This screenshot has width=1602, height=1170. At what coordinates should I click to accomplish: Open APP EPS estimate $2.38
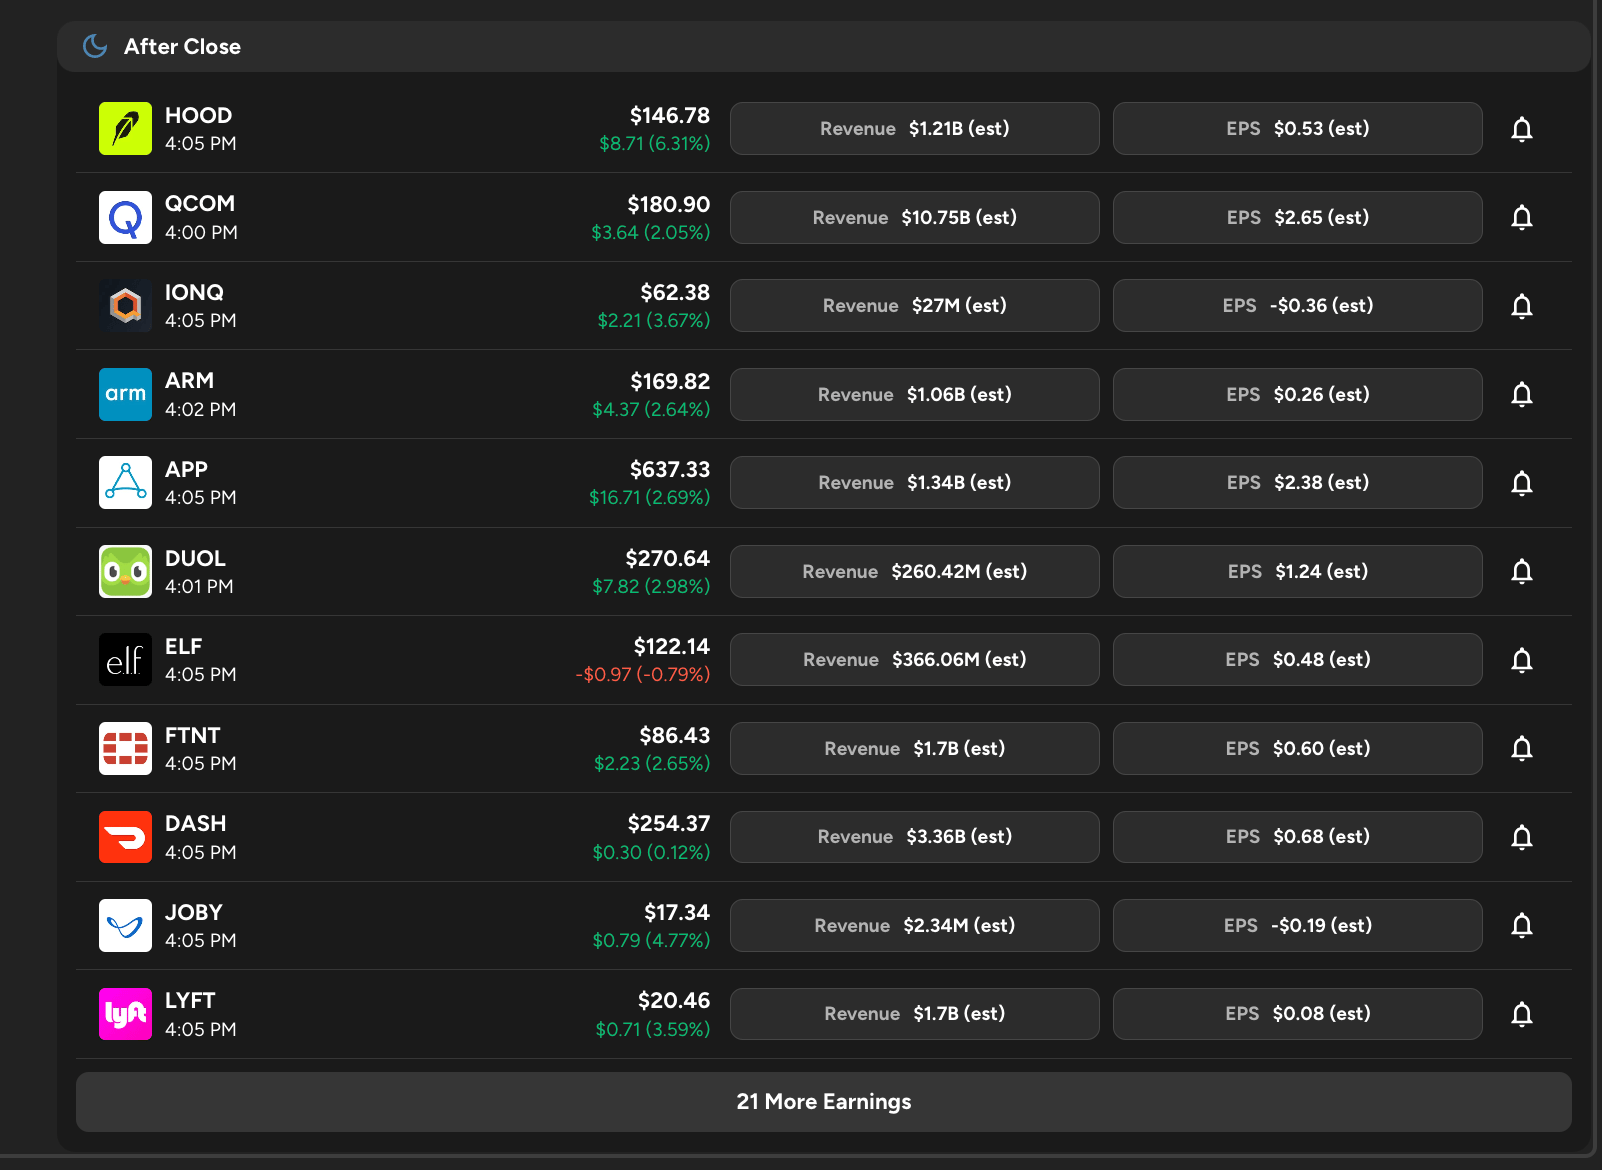pos(1298,483)
